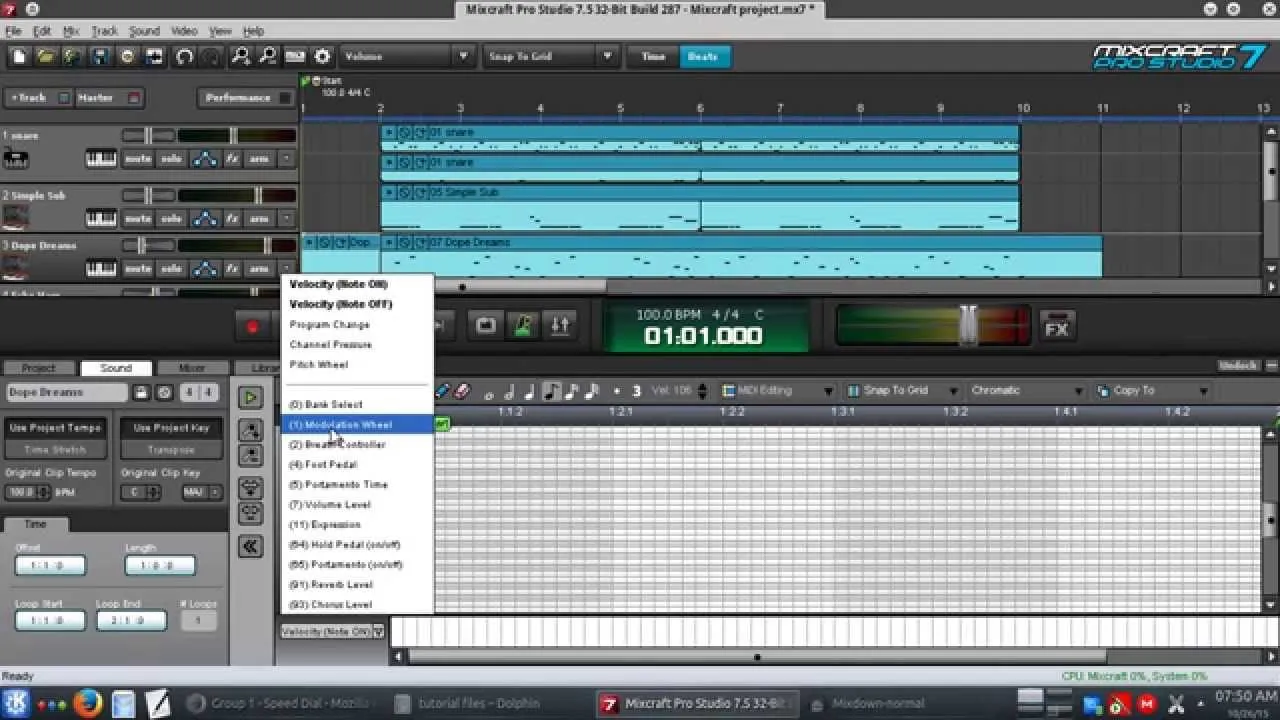
Task: Solo the snare track
Action: 172,159
